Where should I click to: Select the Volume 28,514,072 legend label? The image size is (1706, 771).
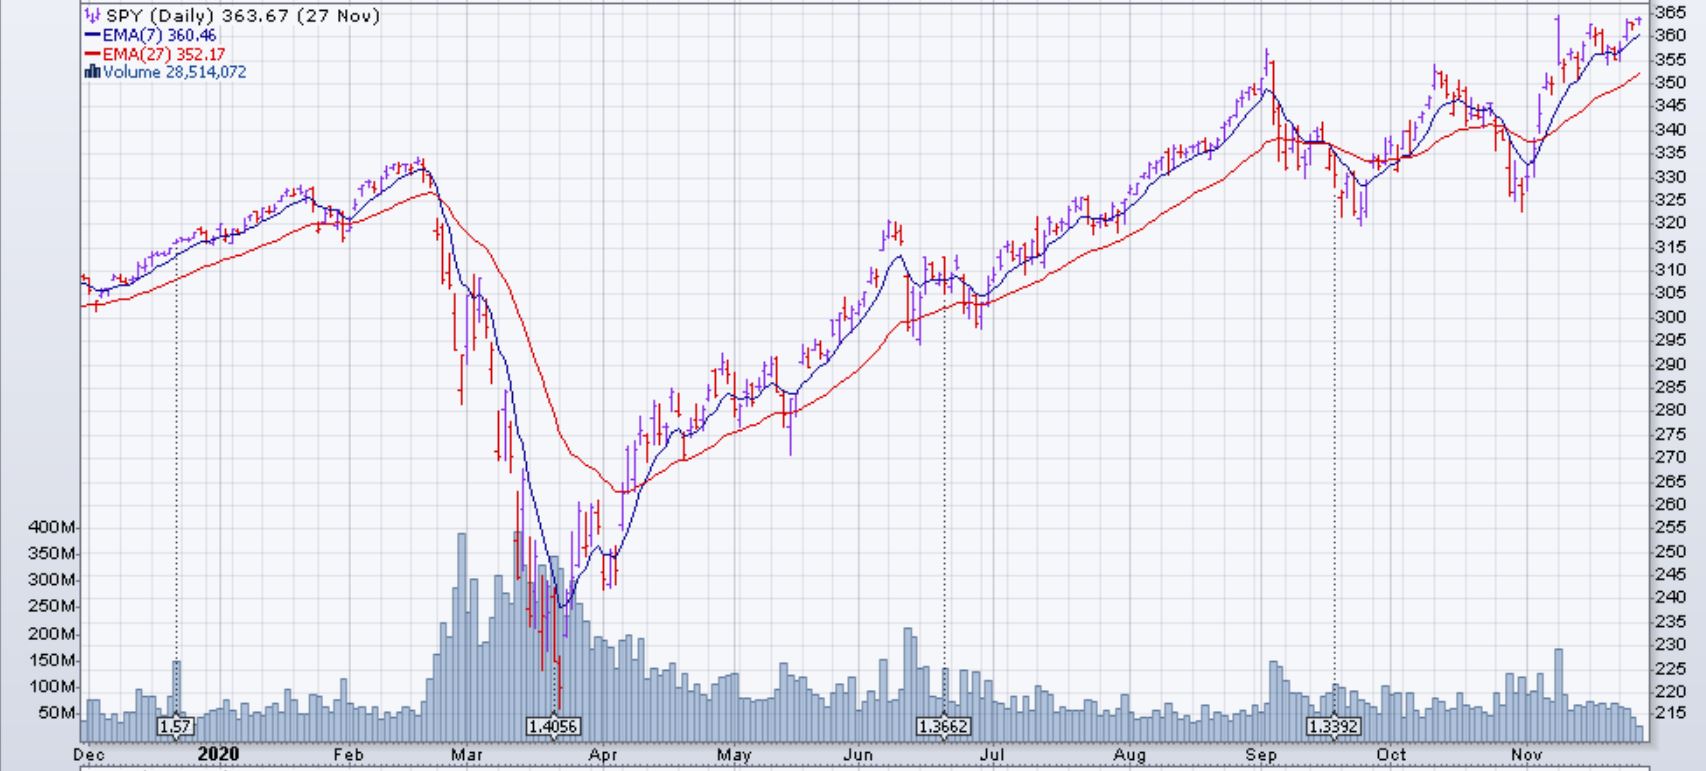click(x=175, y=72)
